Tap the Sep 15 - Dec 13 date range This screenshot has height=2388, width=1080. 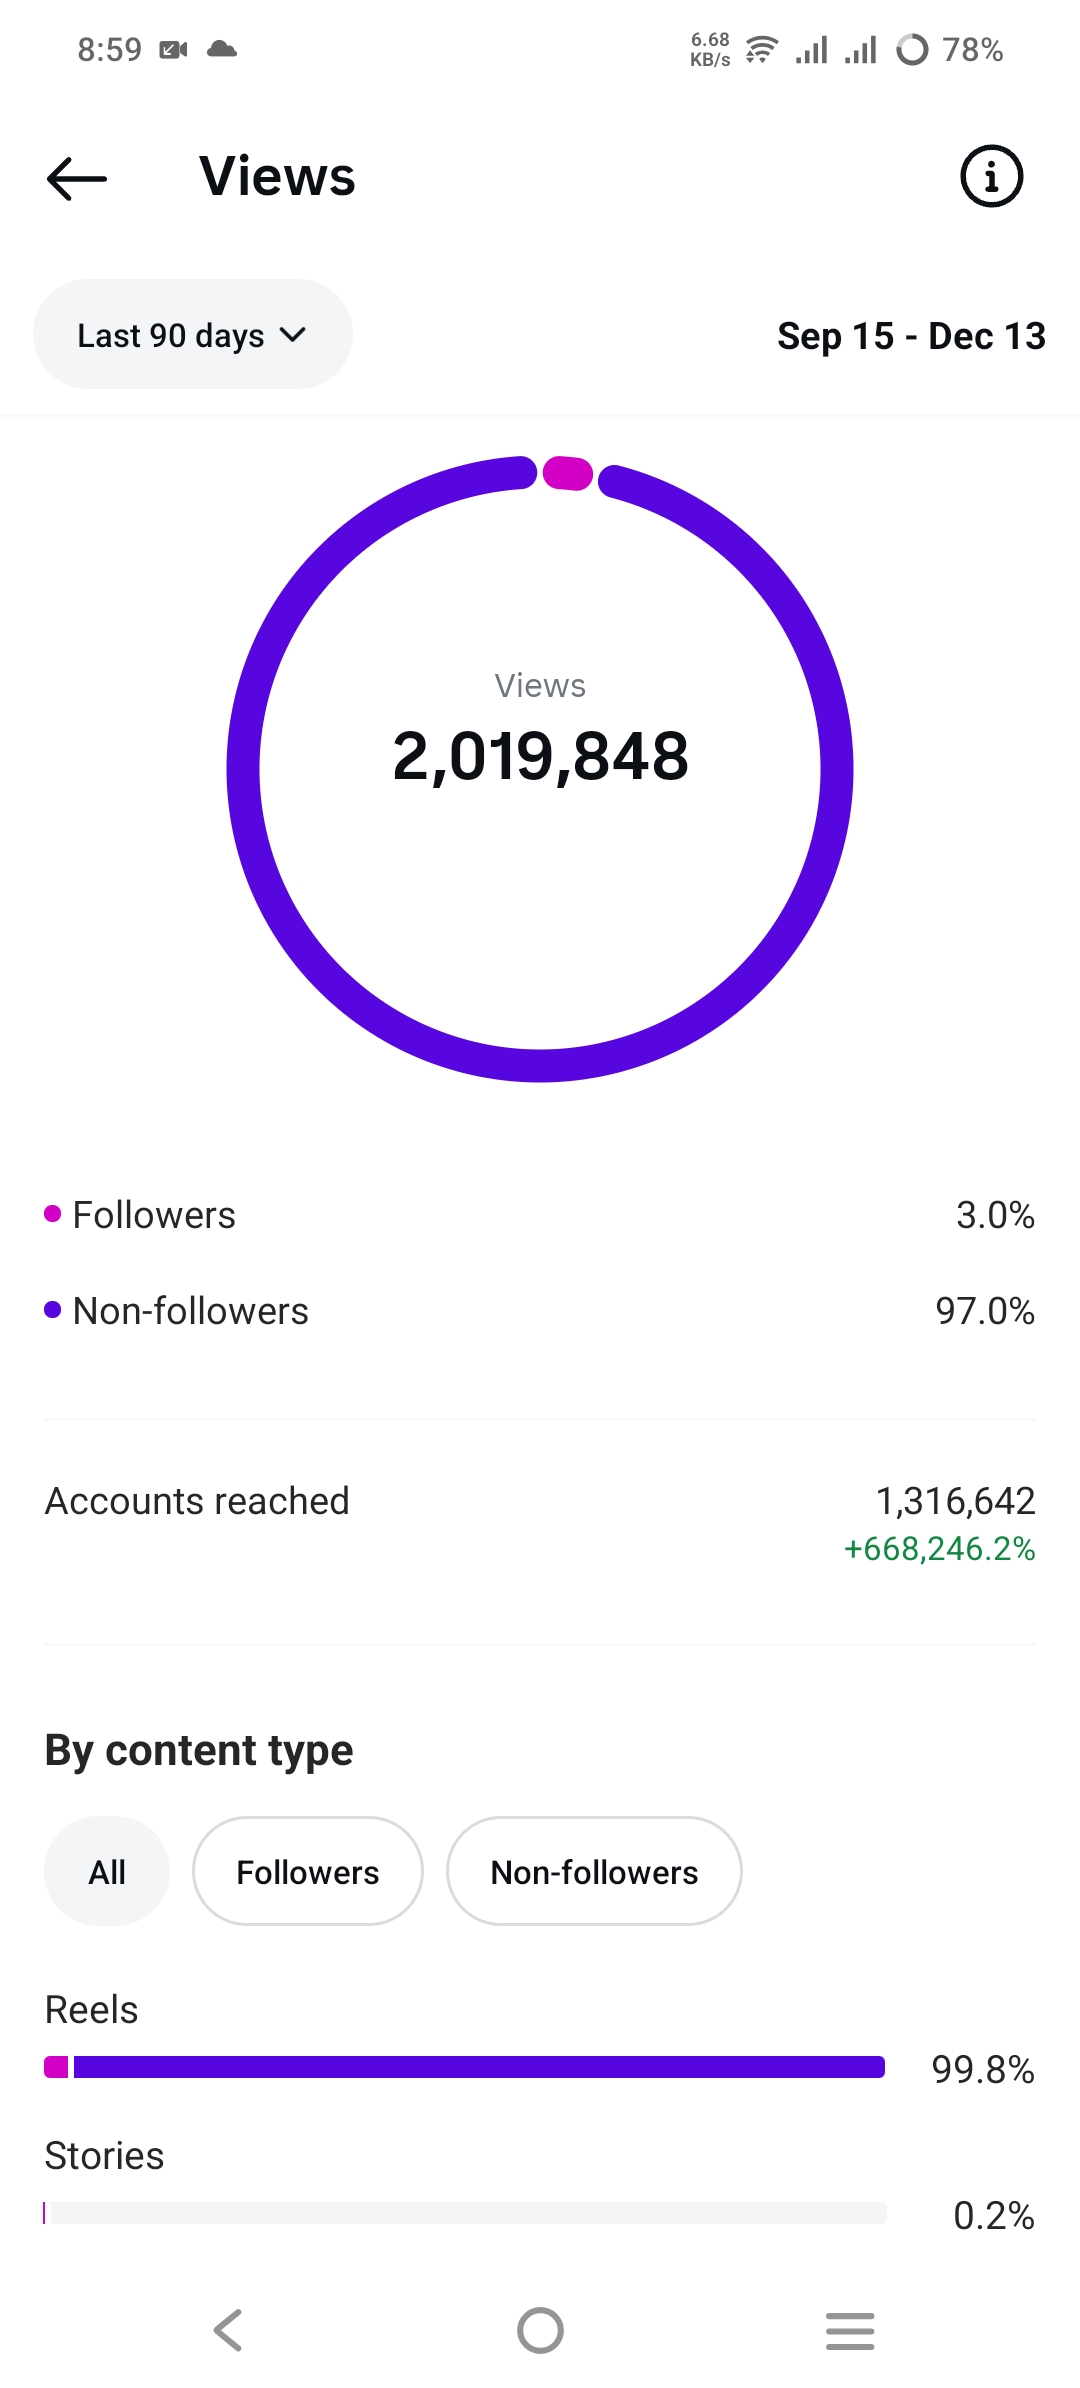[x=911, y=336]
